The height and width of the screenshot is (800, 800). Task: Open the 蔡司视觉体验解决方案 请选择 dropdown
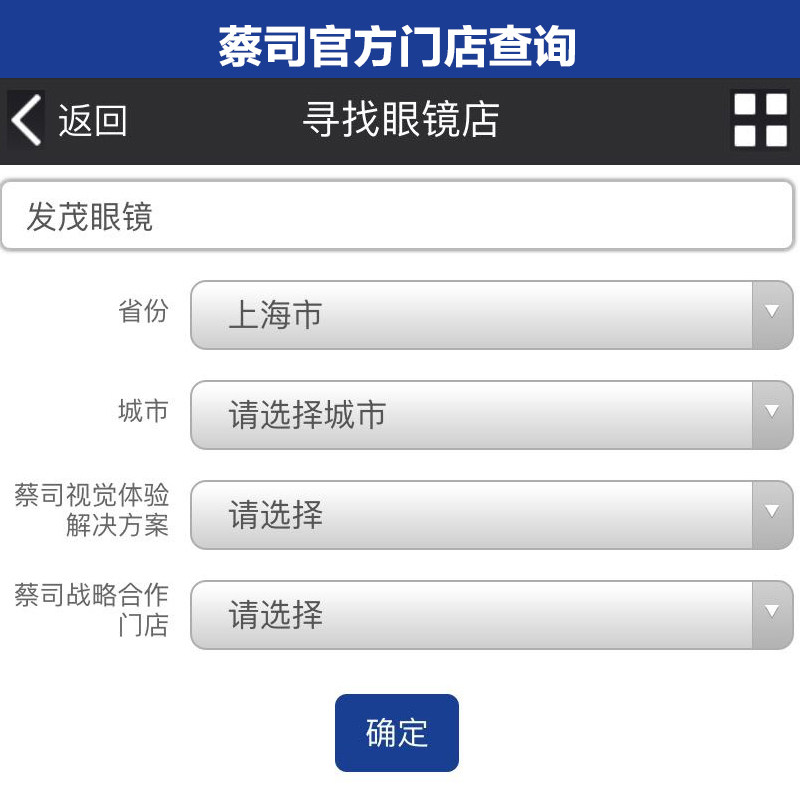click(x=470, y=515)
